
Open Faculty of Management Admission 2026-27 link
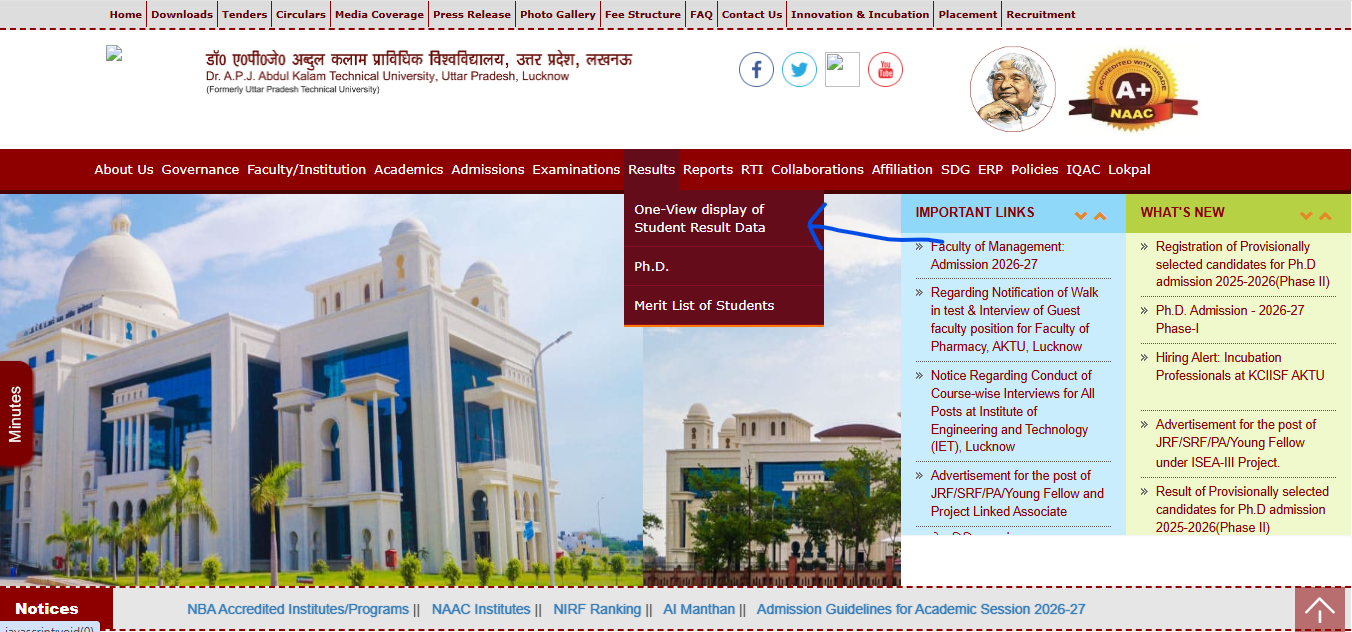[997, 255]
